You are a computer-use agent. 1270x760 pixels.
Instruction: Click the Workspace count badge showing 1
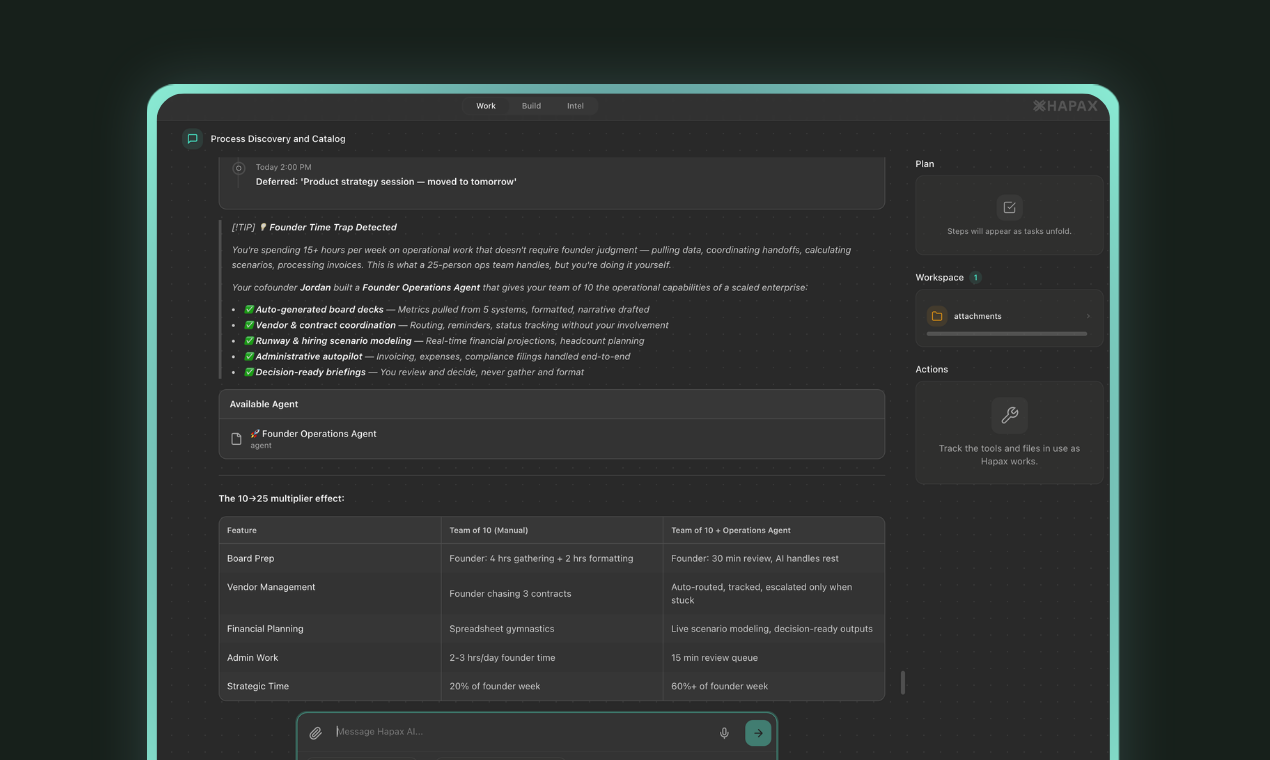point(977,277)
